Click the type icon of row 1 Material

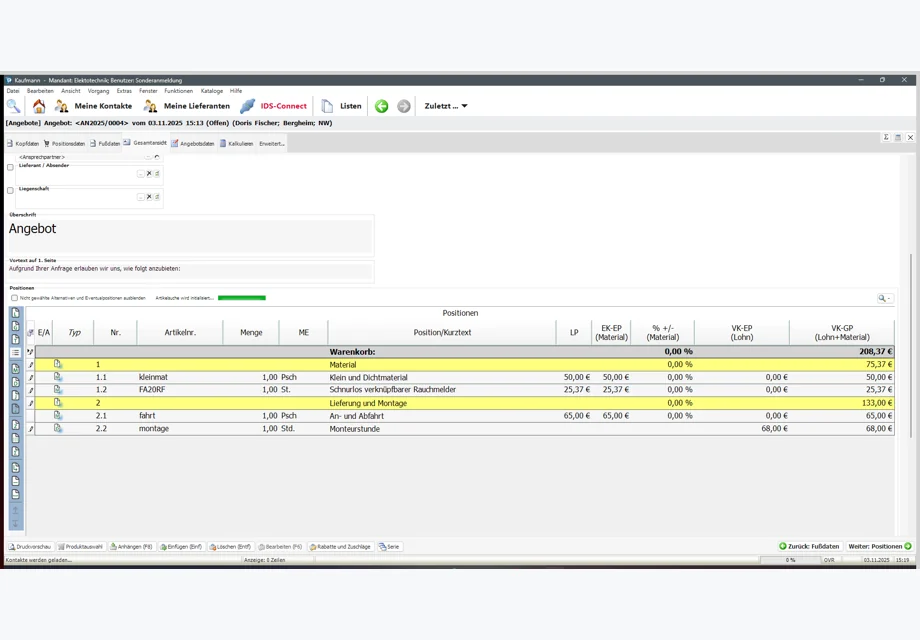coord(58,364)
